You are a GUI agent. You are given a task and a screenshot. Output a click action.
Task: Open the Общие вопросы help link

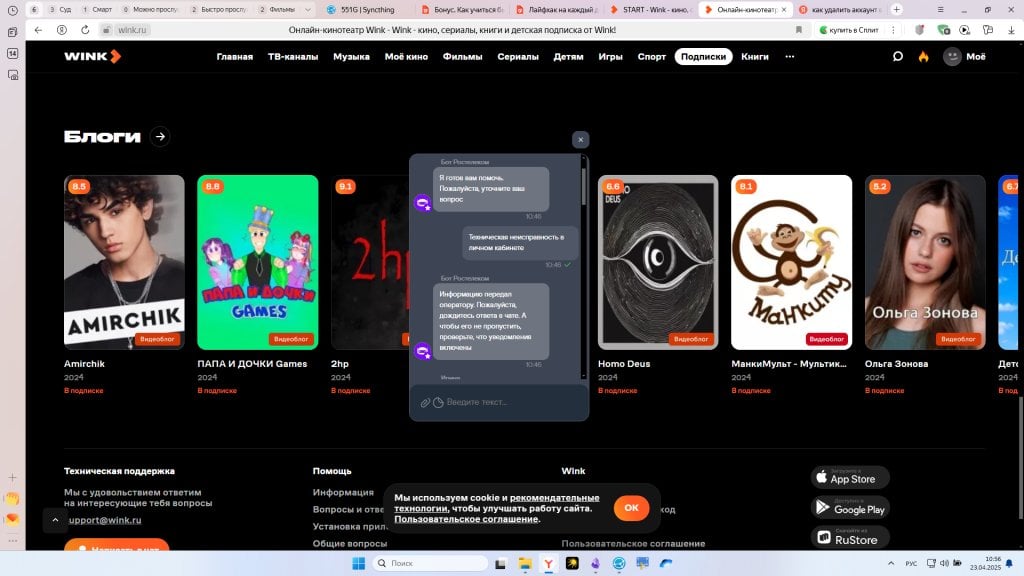click(x=349, y=543)
